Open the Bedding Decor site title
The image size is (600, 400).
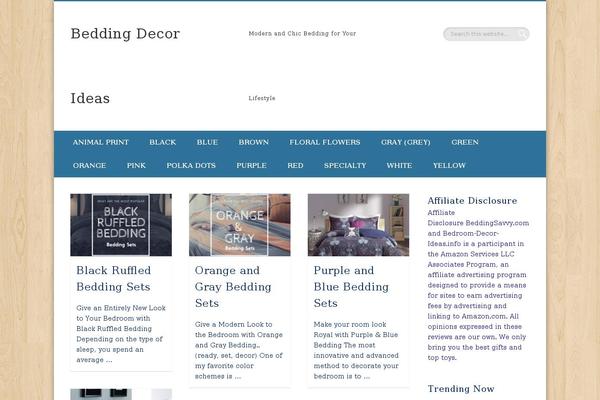point(125,34)
